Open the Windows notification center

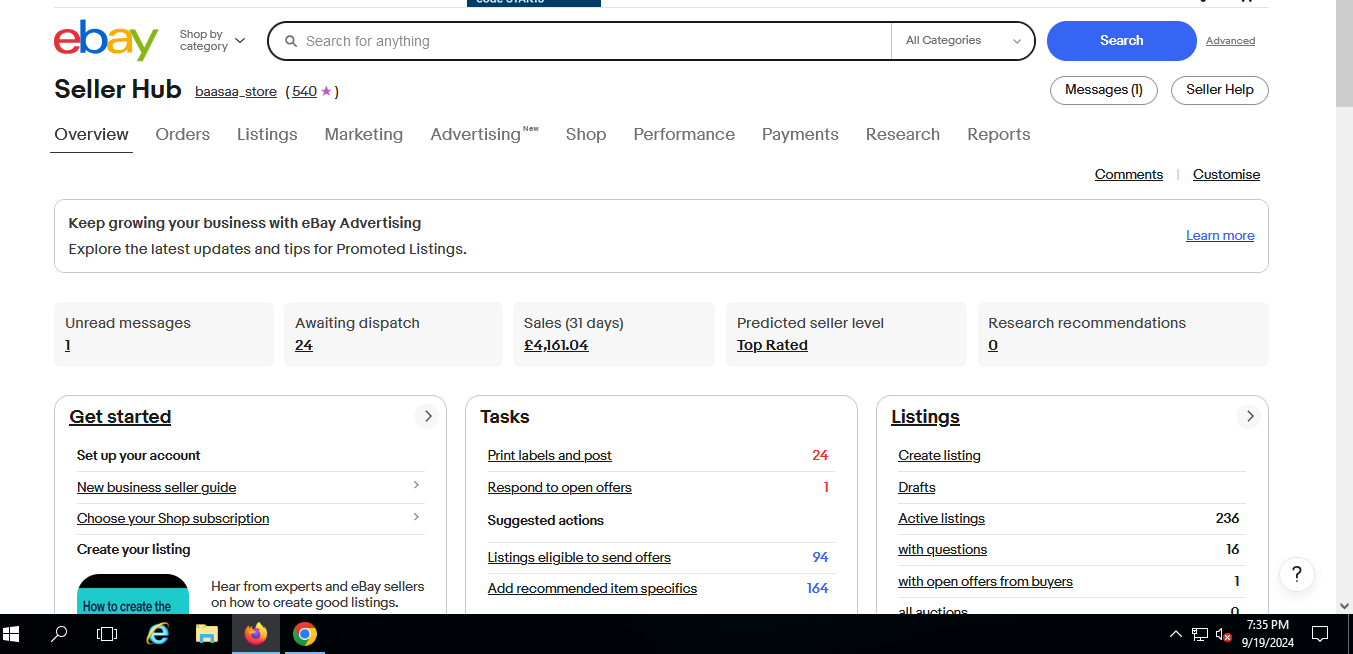point(1320,634)
